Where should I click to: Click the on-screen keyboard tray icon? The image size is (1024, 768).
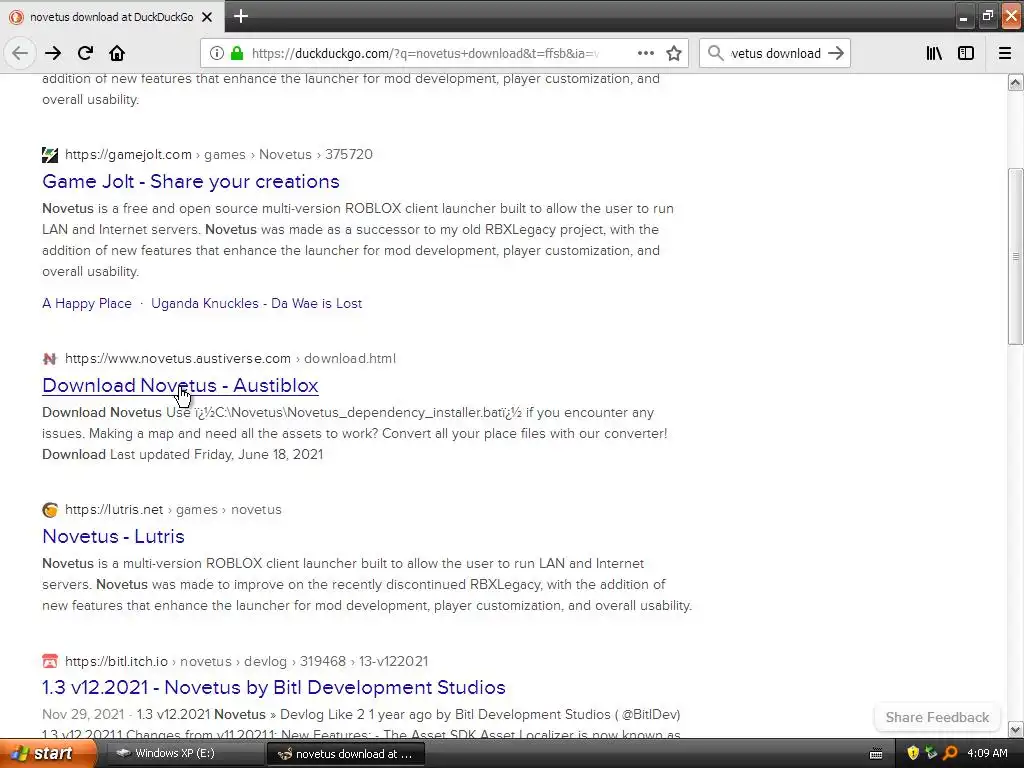point(876,754)
